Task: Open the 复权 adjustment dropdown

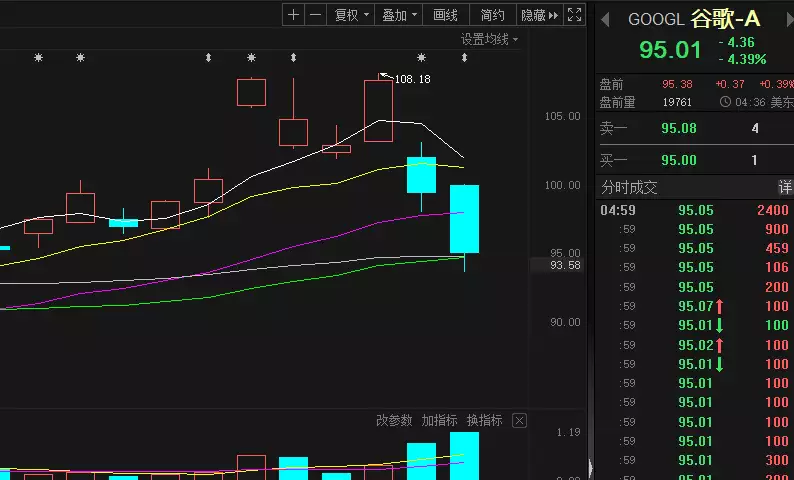Action: click(x=352, y=15)
